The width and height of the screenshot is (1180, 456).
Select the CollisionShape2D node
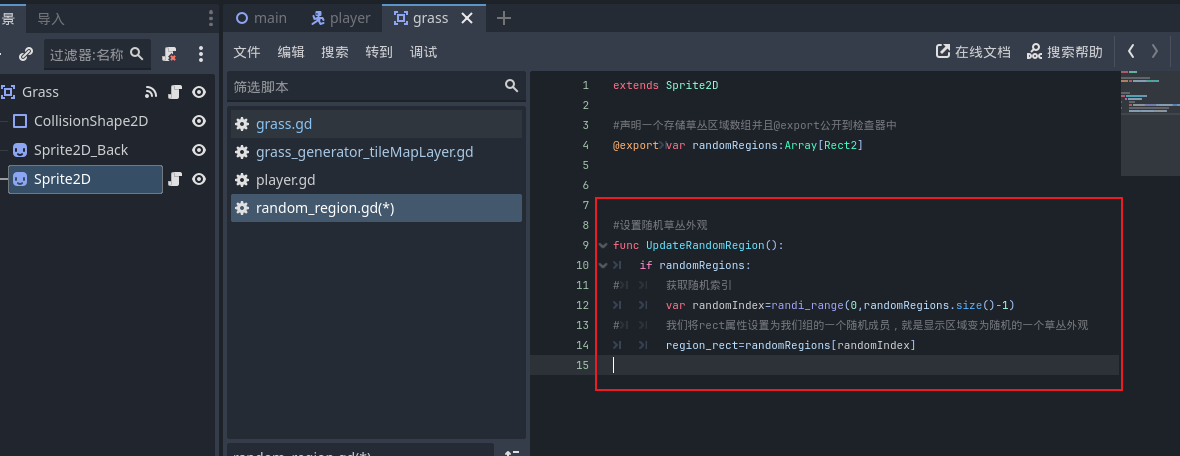[x=91, y=121]
